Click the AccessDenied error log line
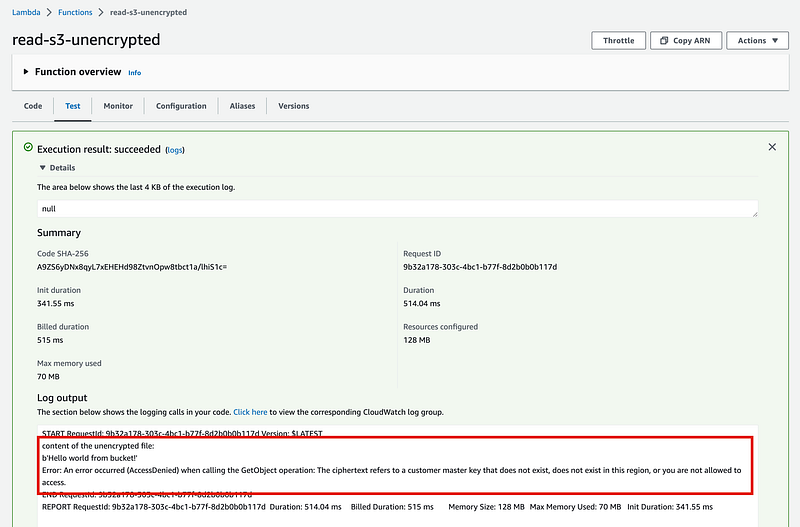This screenshot has height=527, width=800. click(x=392, y=476)
